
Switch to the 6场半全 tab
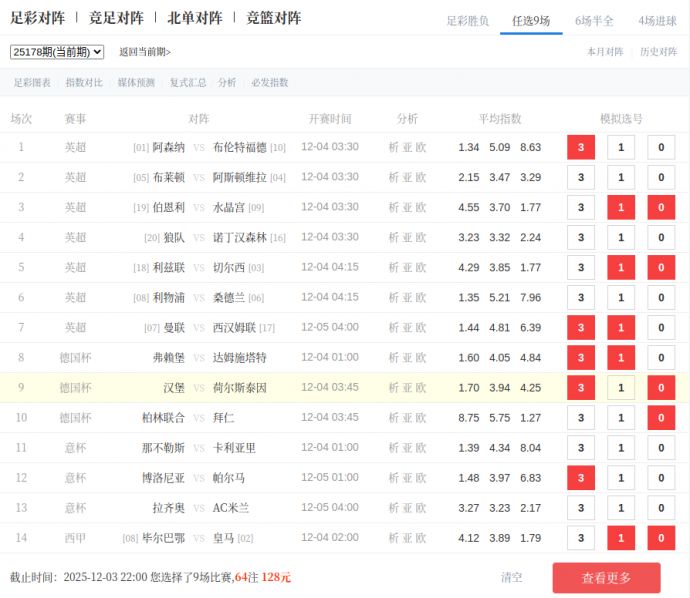tap(594, 20)
